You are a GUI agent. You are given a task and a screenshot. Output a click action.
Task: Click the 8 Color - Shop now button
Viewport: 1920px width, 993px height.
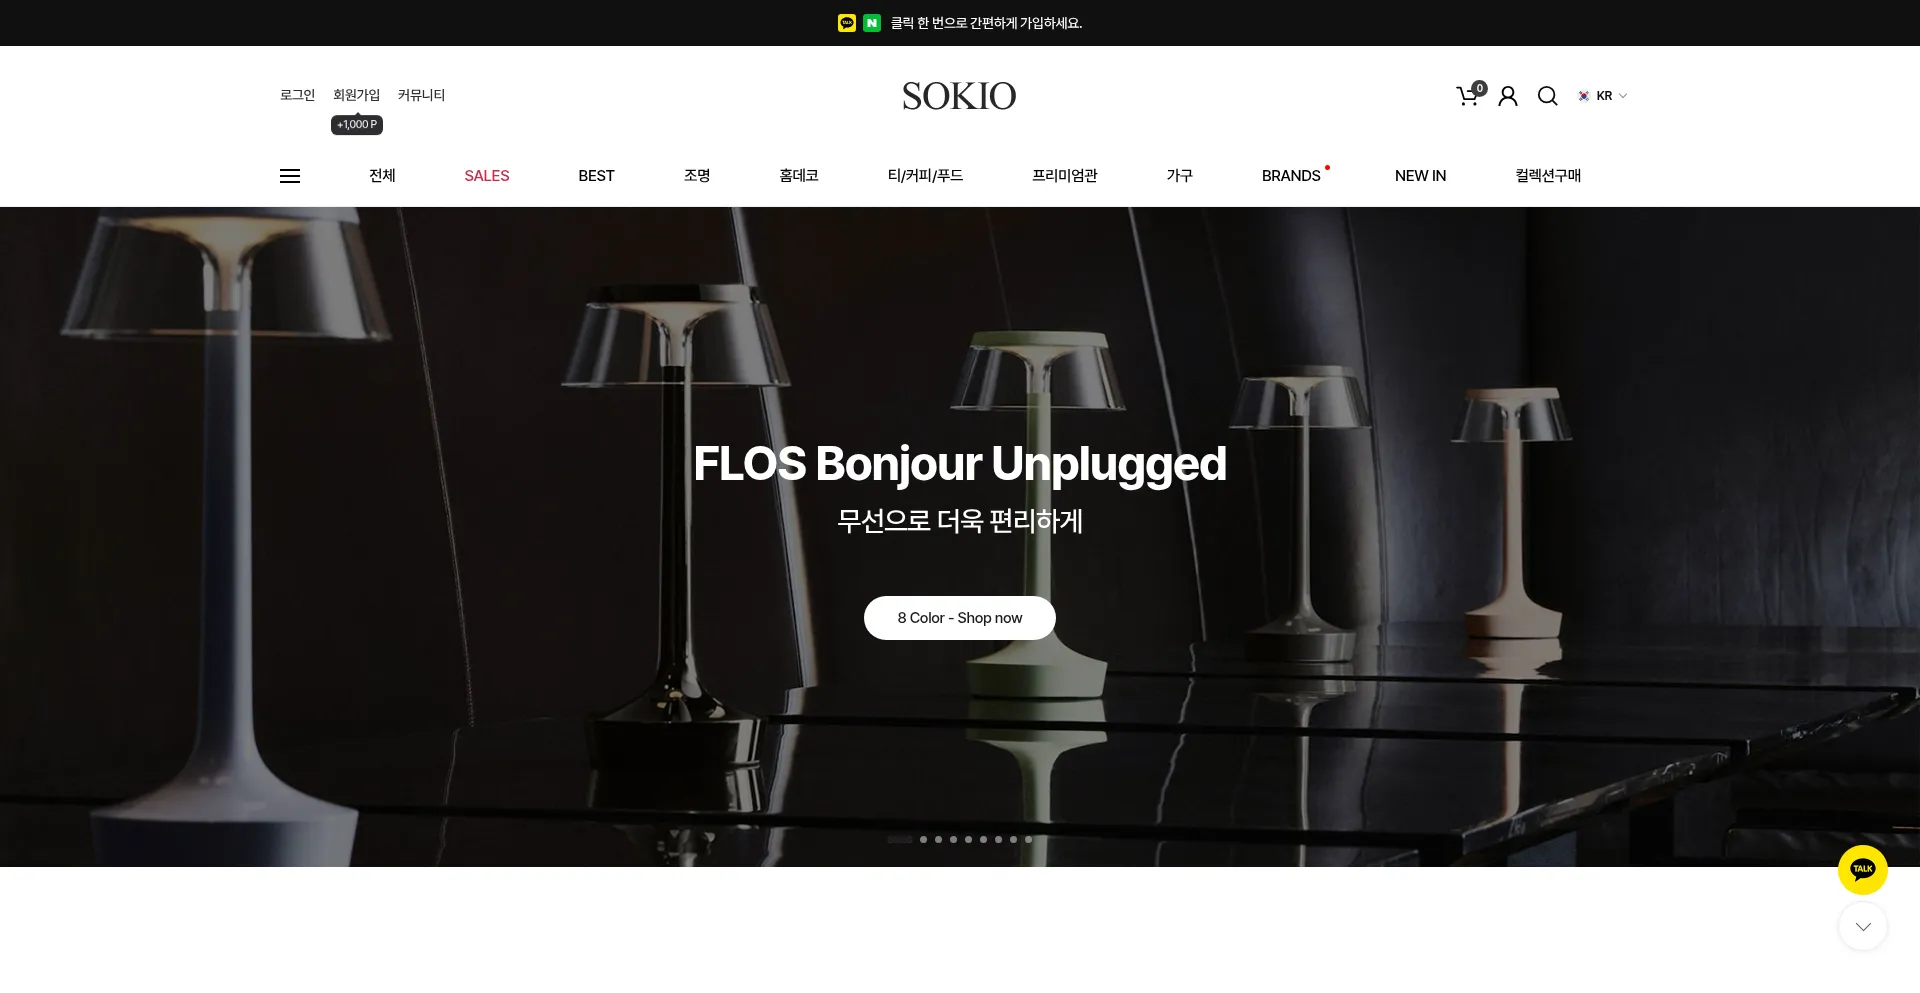pyautogui.click(x=960, y=618)
